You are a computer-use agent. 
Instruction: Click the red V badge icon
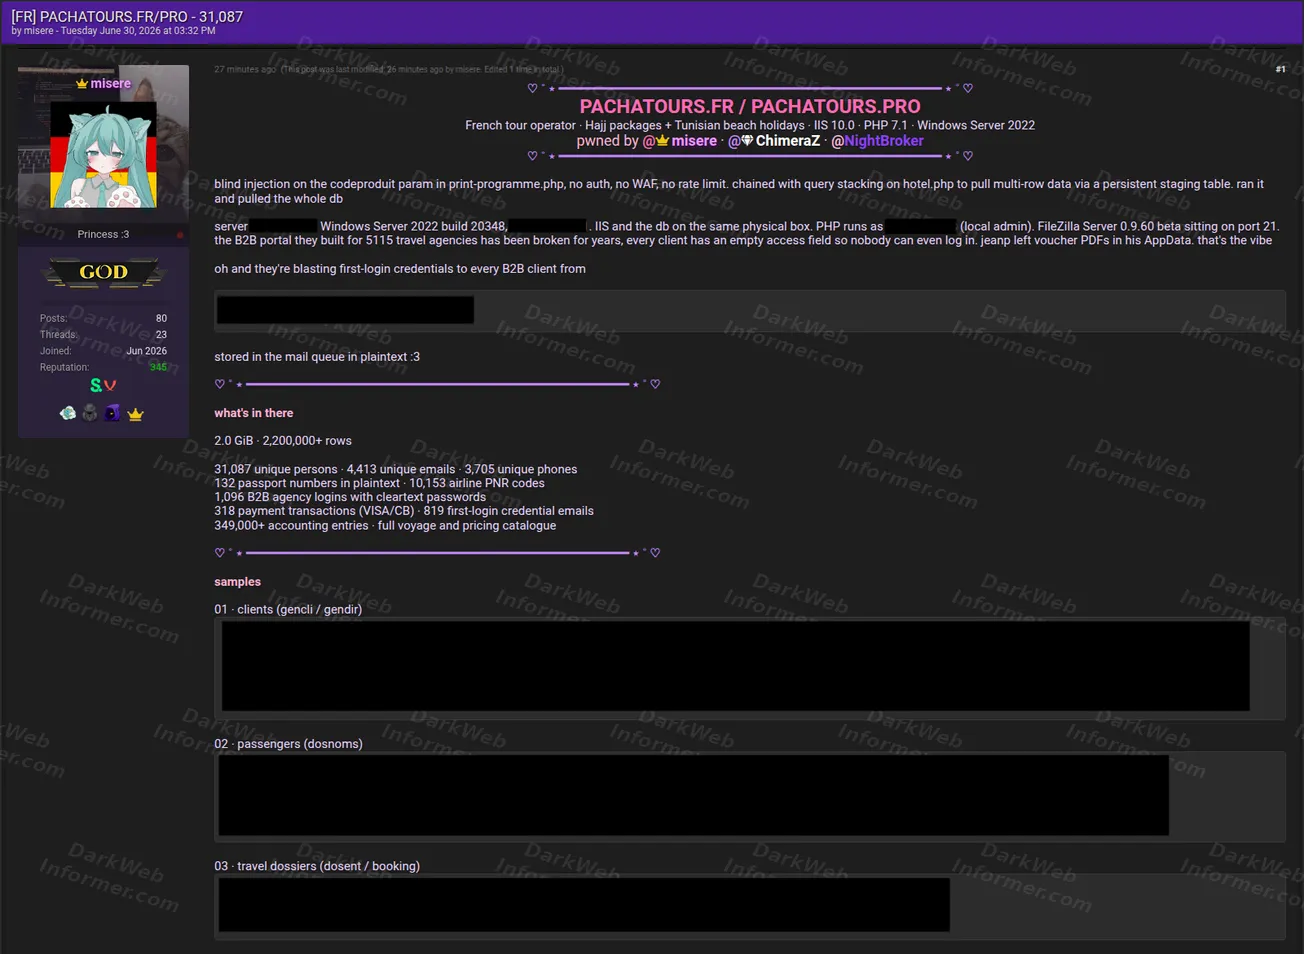pos(110,385)
